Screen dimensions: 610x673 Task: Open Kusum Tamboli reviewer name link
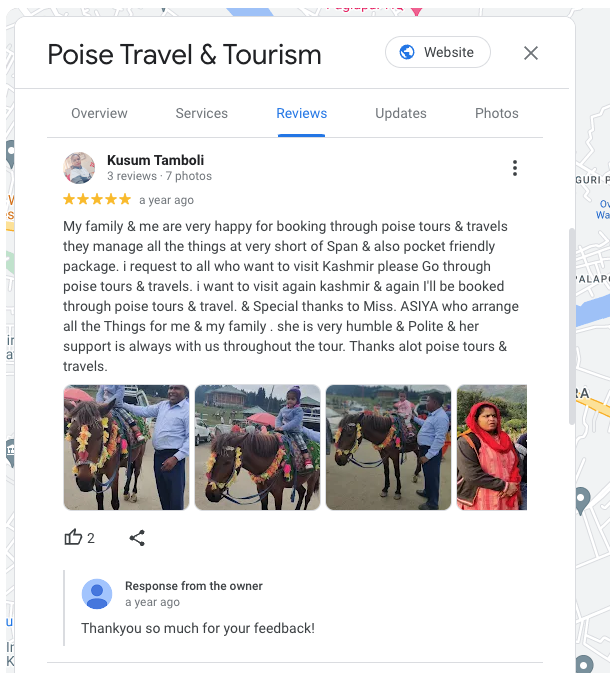tap(155, 160)
